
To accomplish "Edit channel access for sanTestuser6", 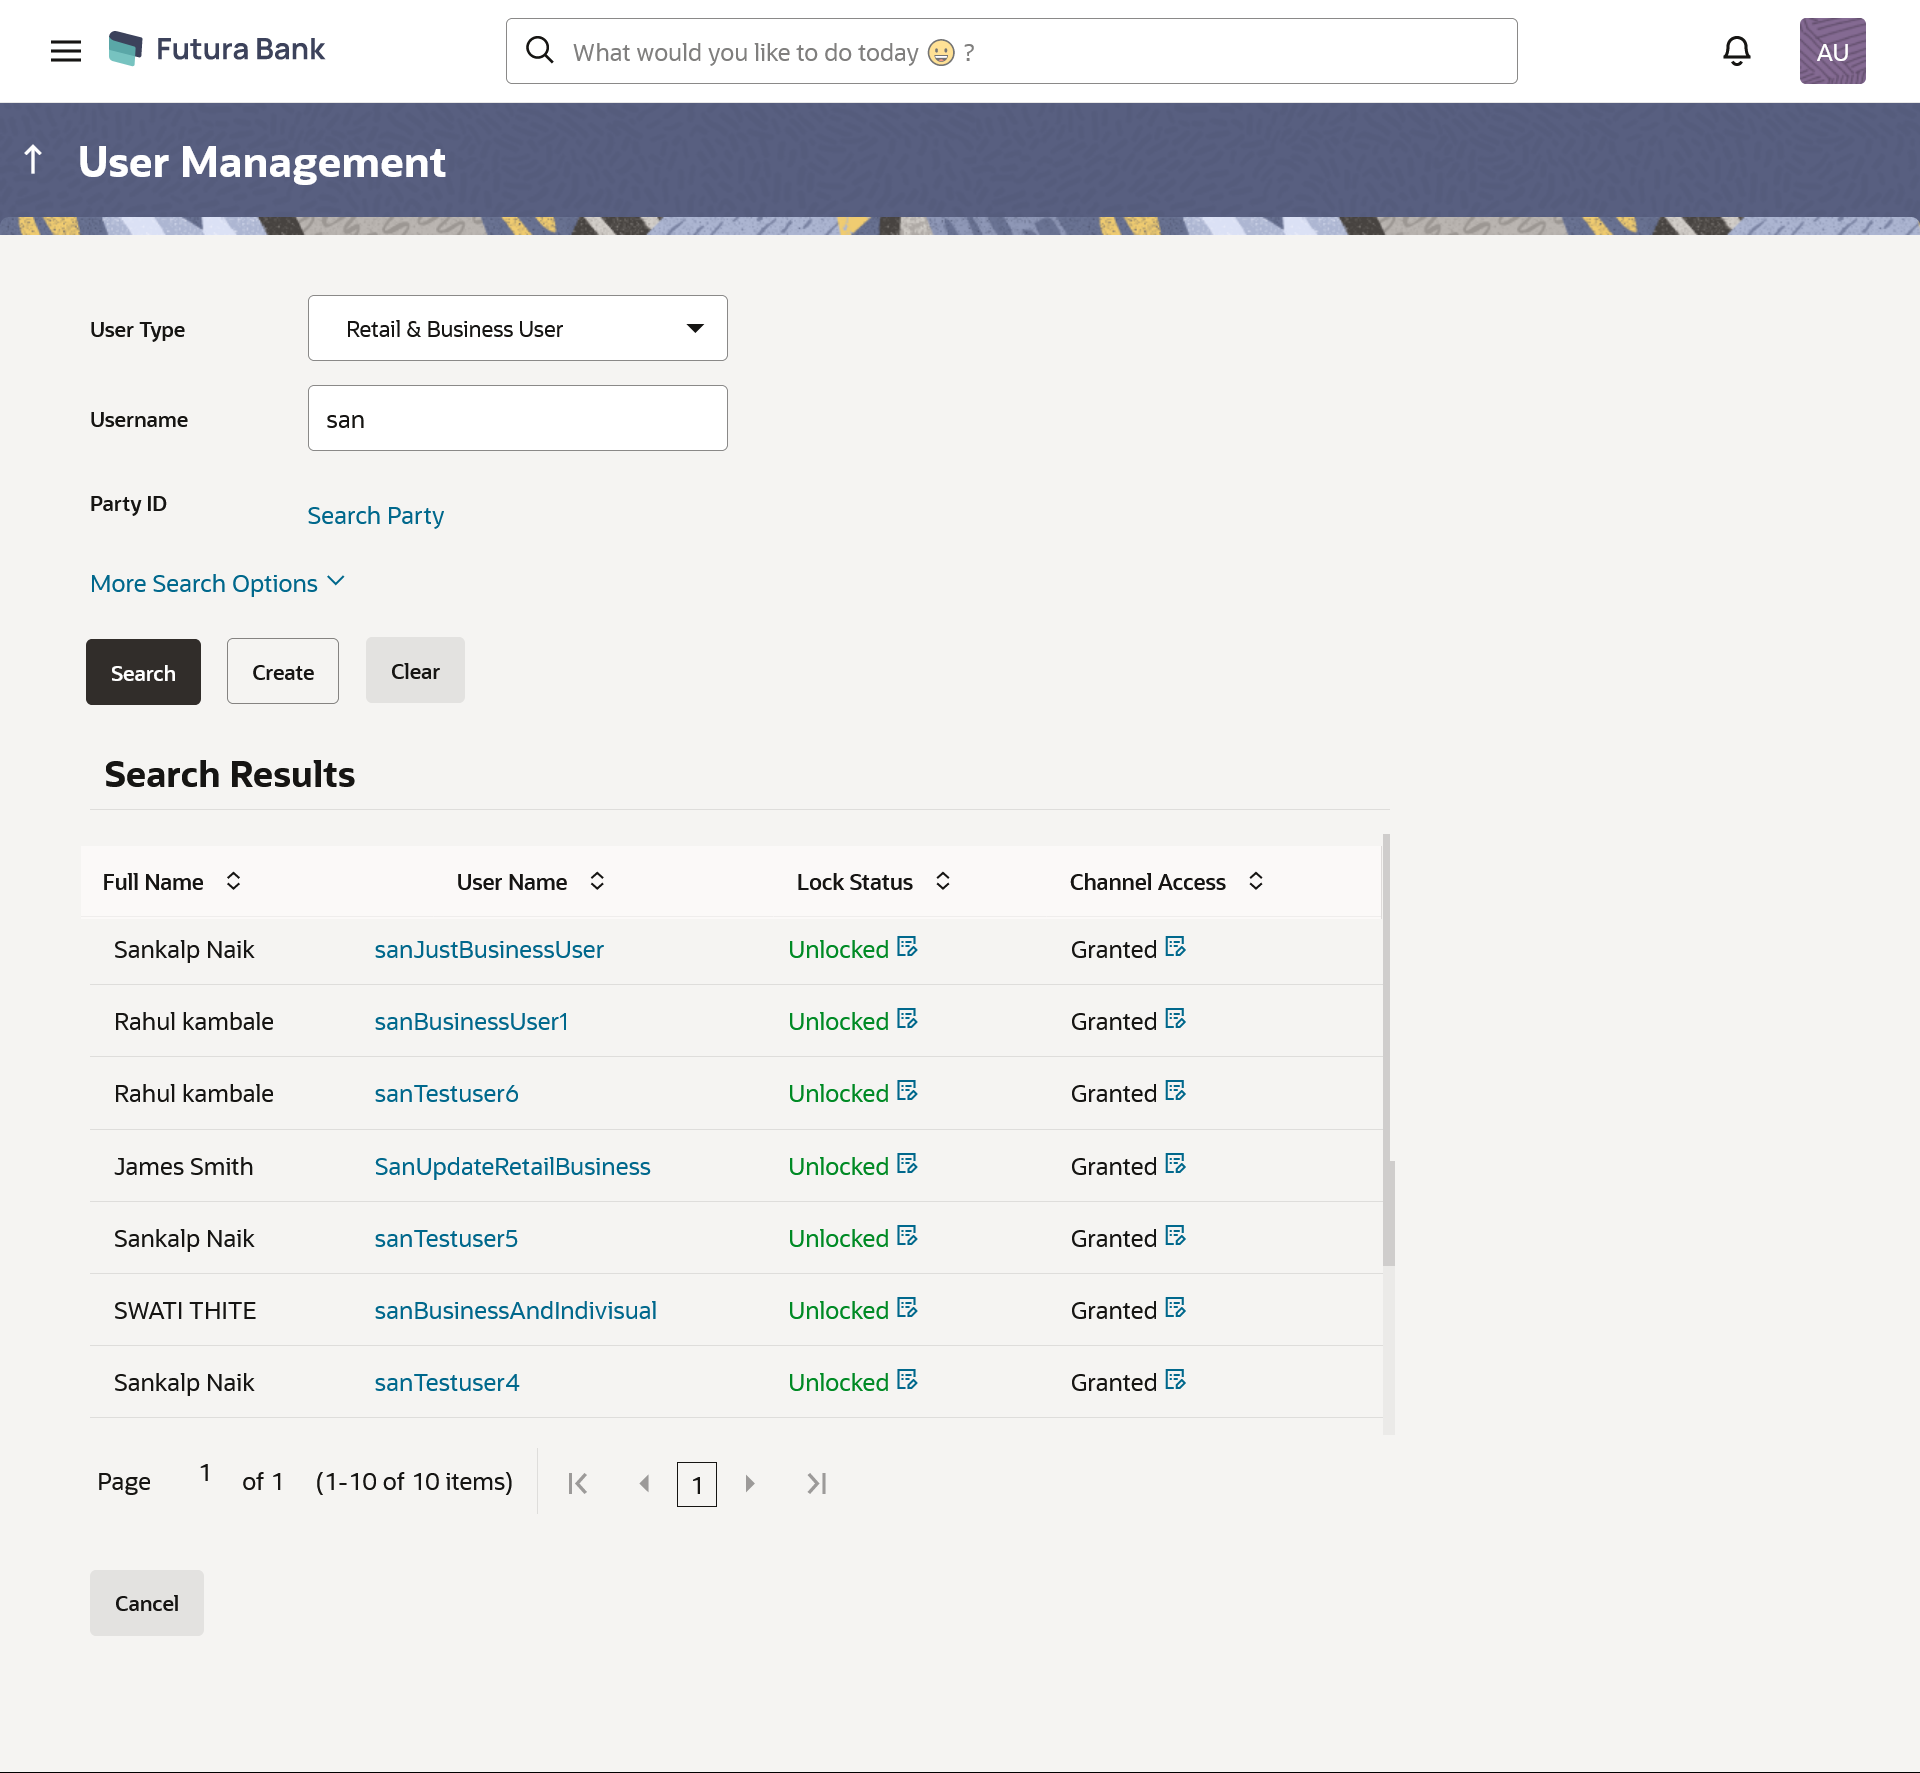I will 1175,1091.
